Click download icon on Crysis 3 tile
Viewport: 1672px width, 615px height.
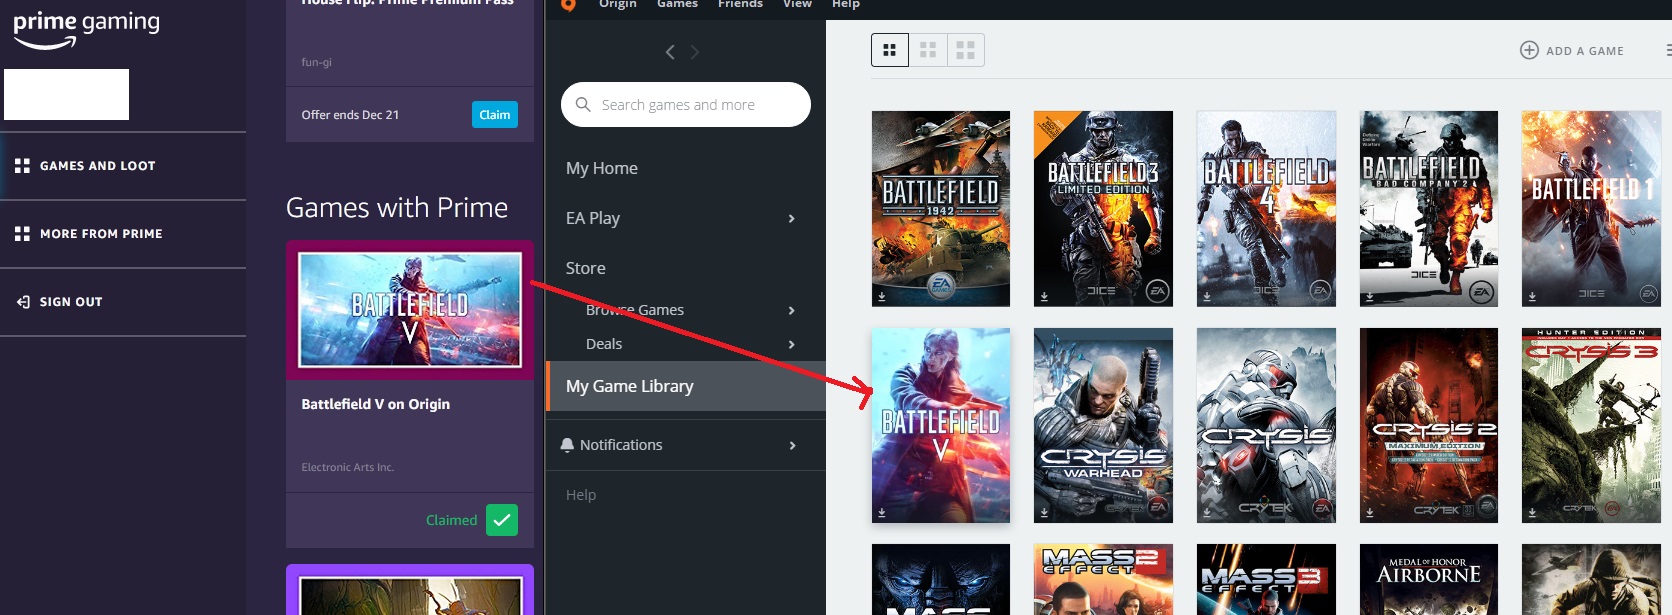coord(1532,513)
